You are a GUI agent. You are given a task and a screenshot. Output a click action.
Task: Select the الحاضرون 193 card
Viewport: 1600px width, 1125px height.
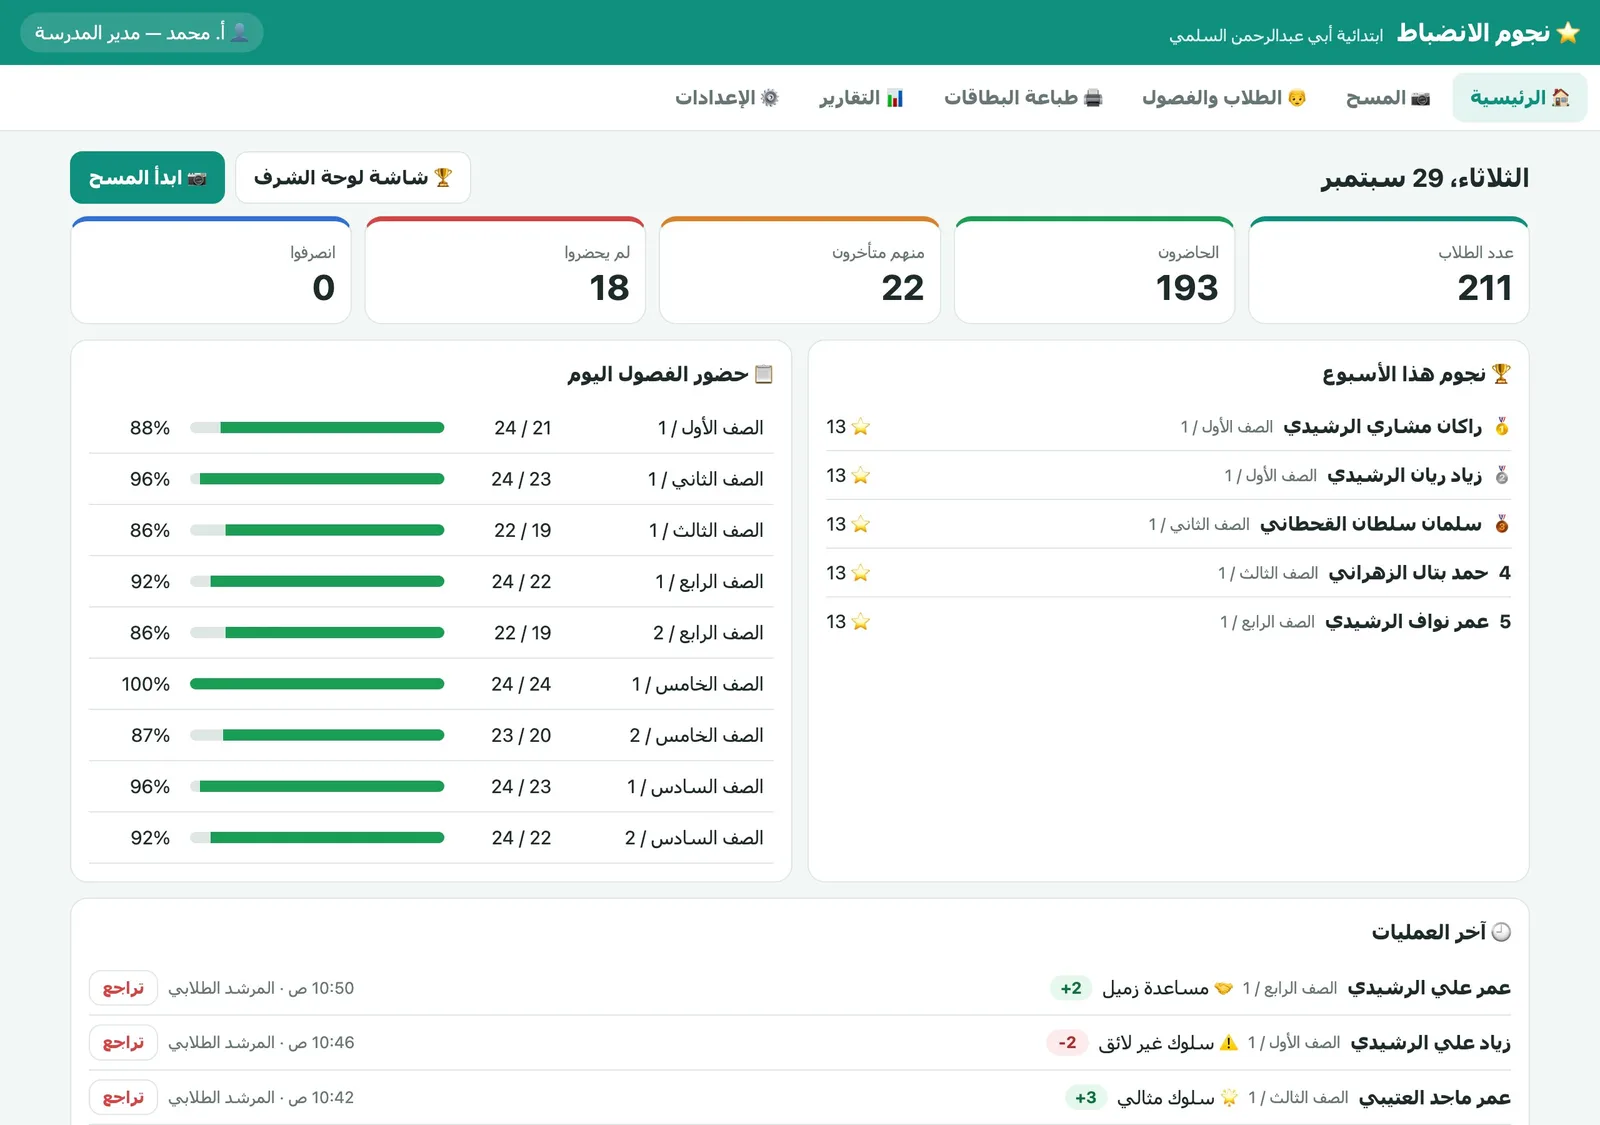pos(1095,270)
